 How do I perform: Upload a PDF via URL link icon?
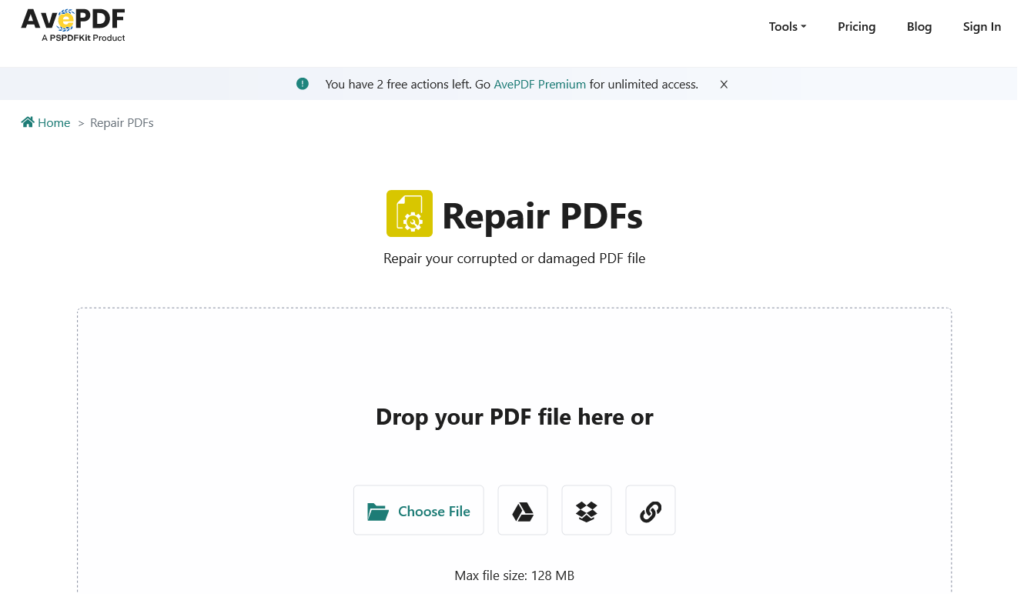click(x=650, y=510)
